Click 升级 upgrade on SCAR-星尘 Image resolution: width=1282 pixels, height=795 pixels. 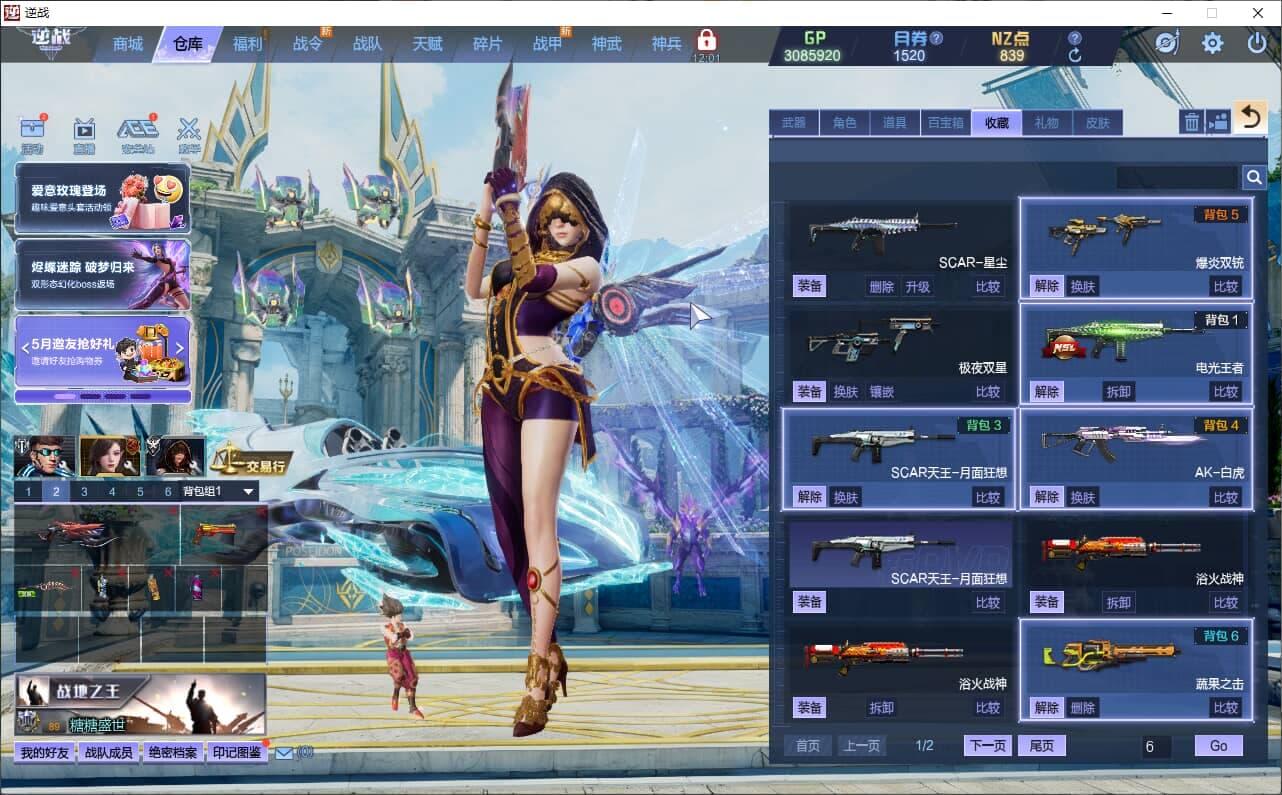pyautogui.click(x=918, y=286)
